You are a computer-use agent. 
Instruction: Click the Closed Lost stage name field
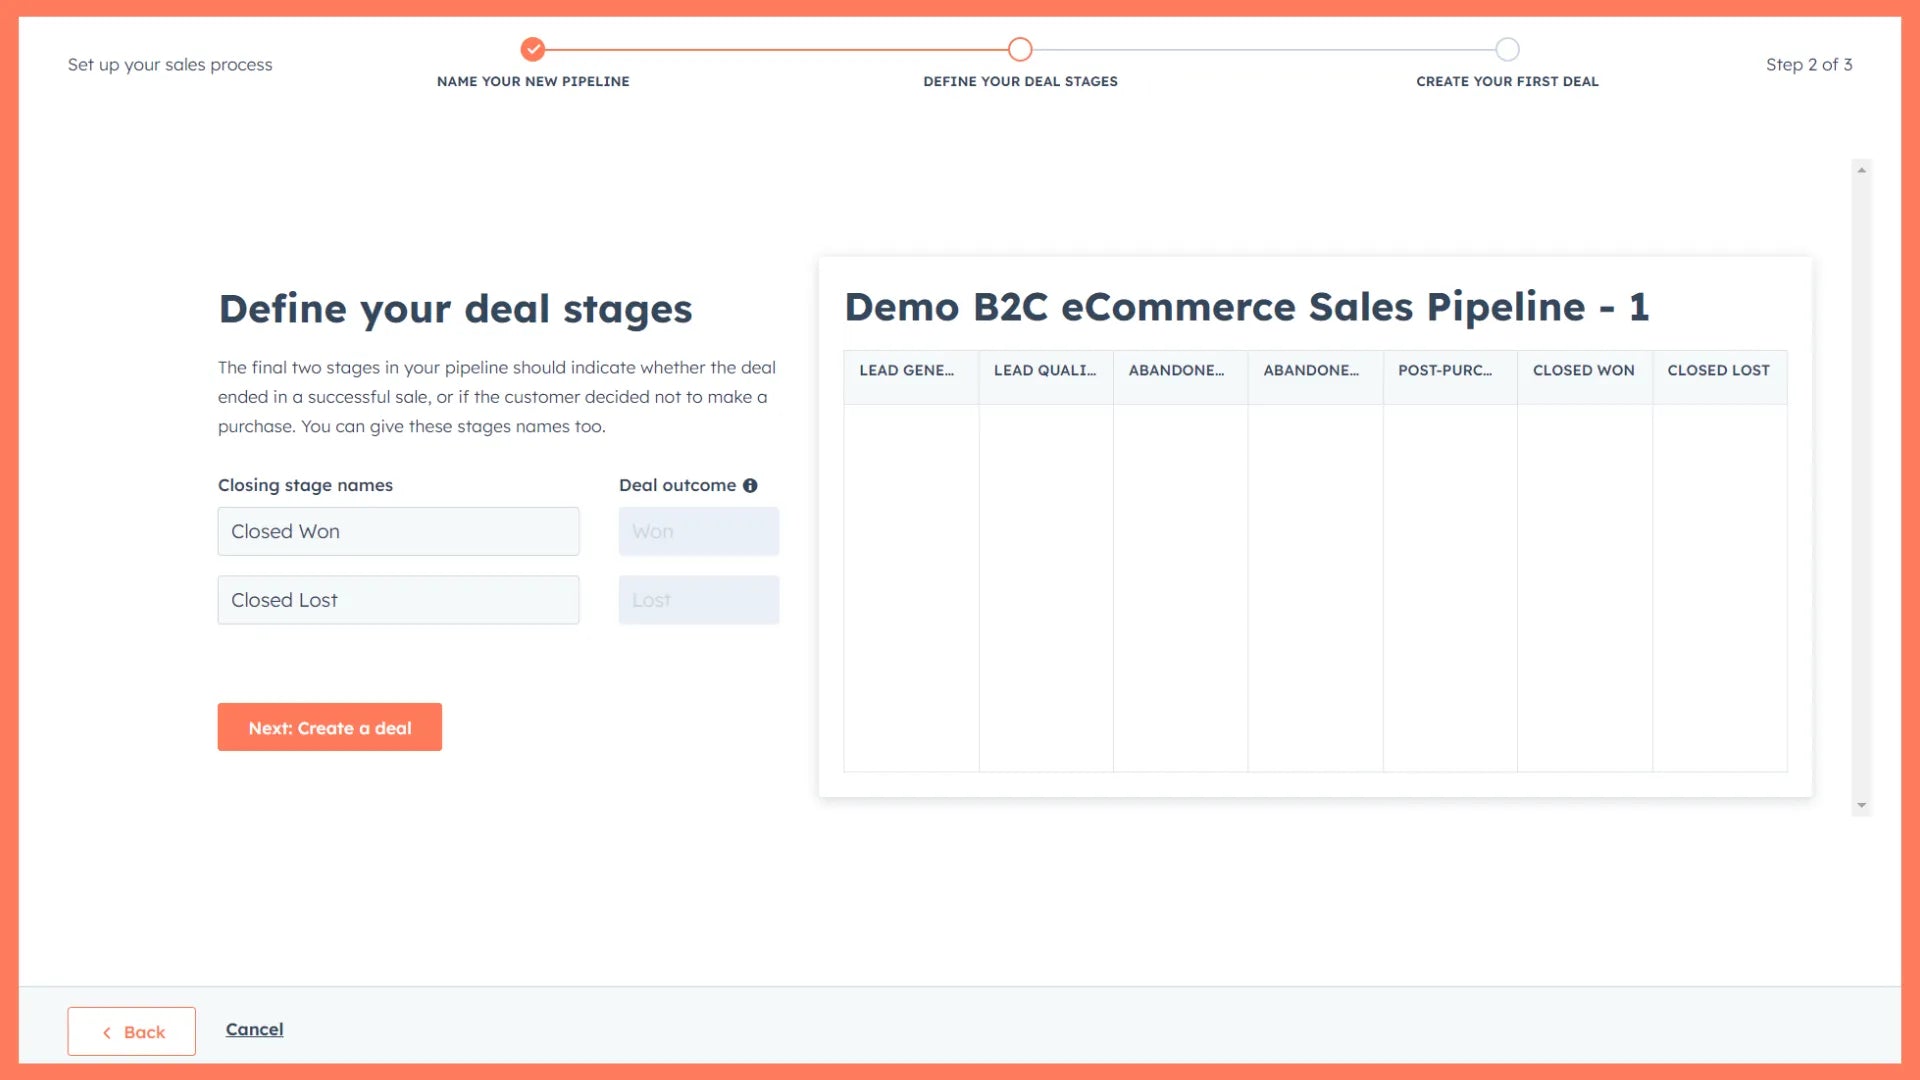398,600
